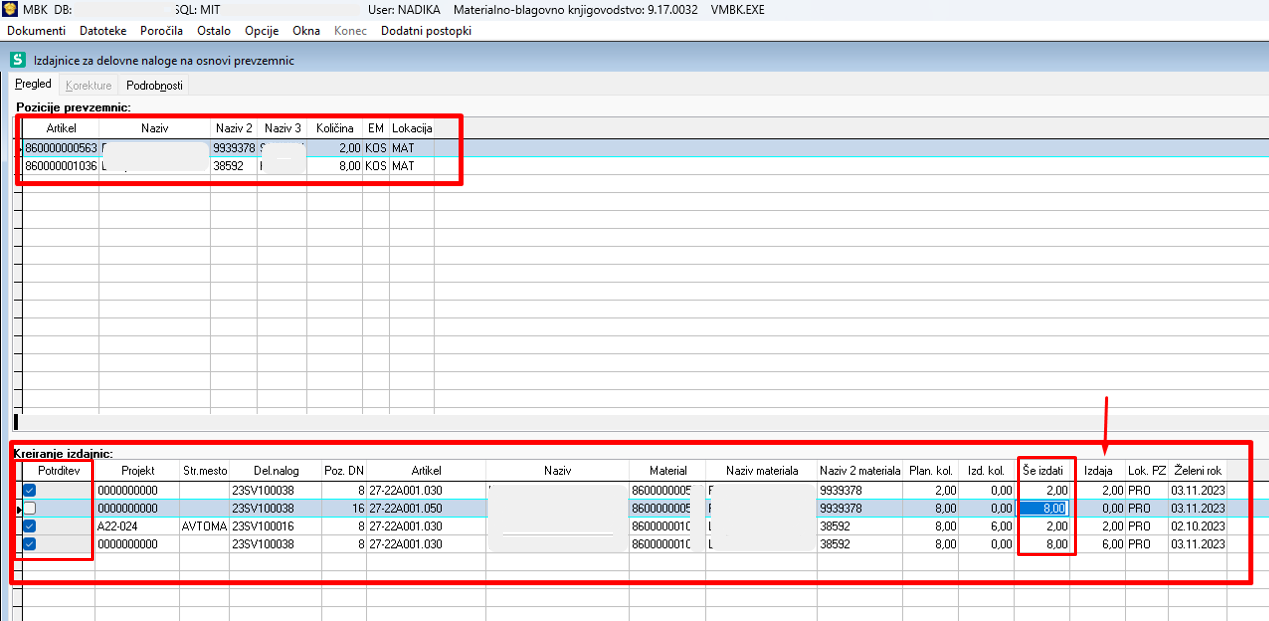Open the Datoteke menu

(x=103, y=31)
